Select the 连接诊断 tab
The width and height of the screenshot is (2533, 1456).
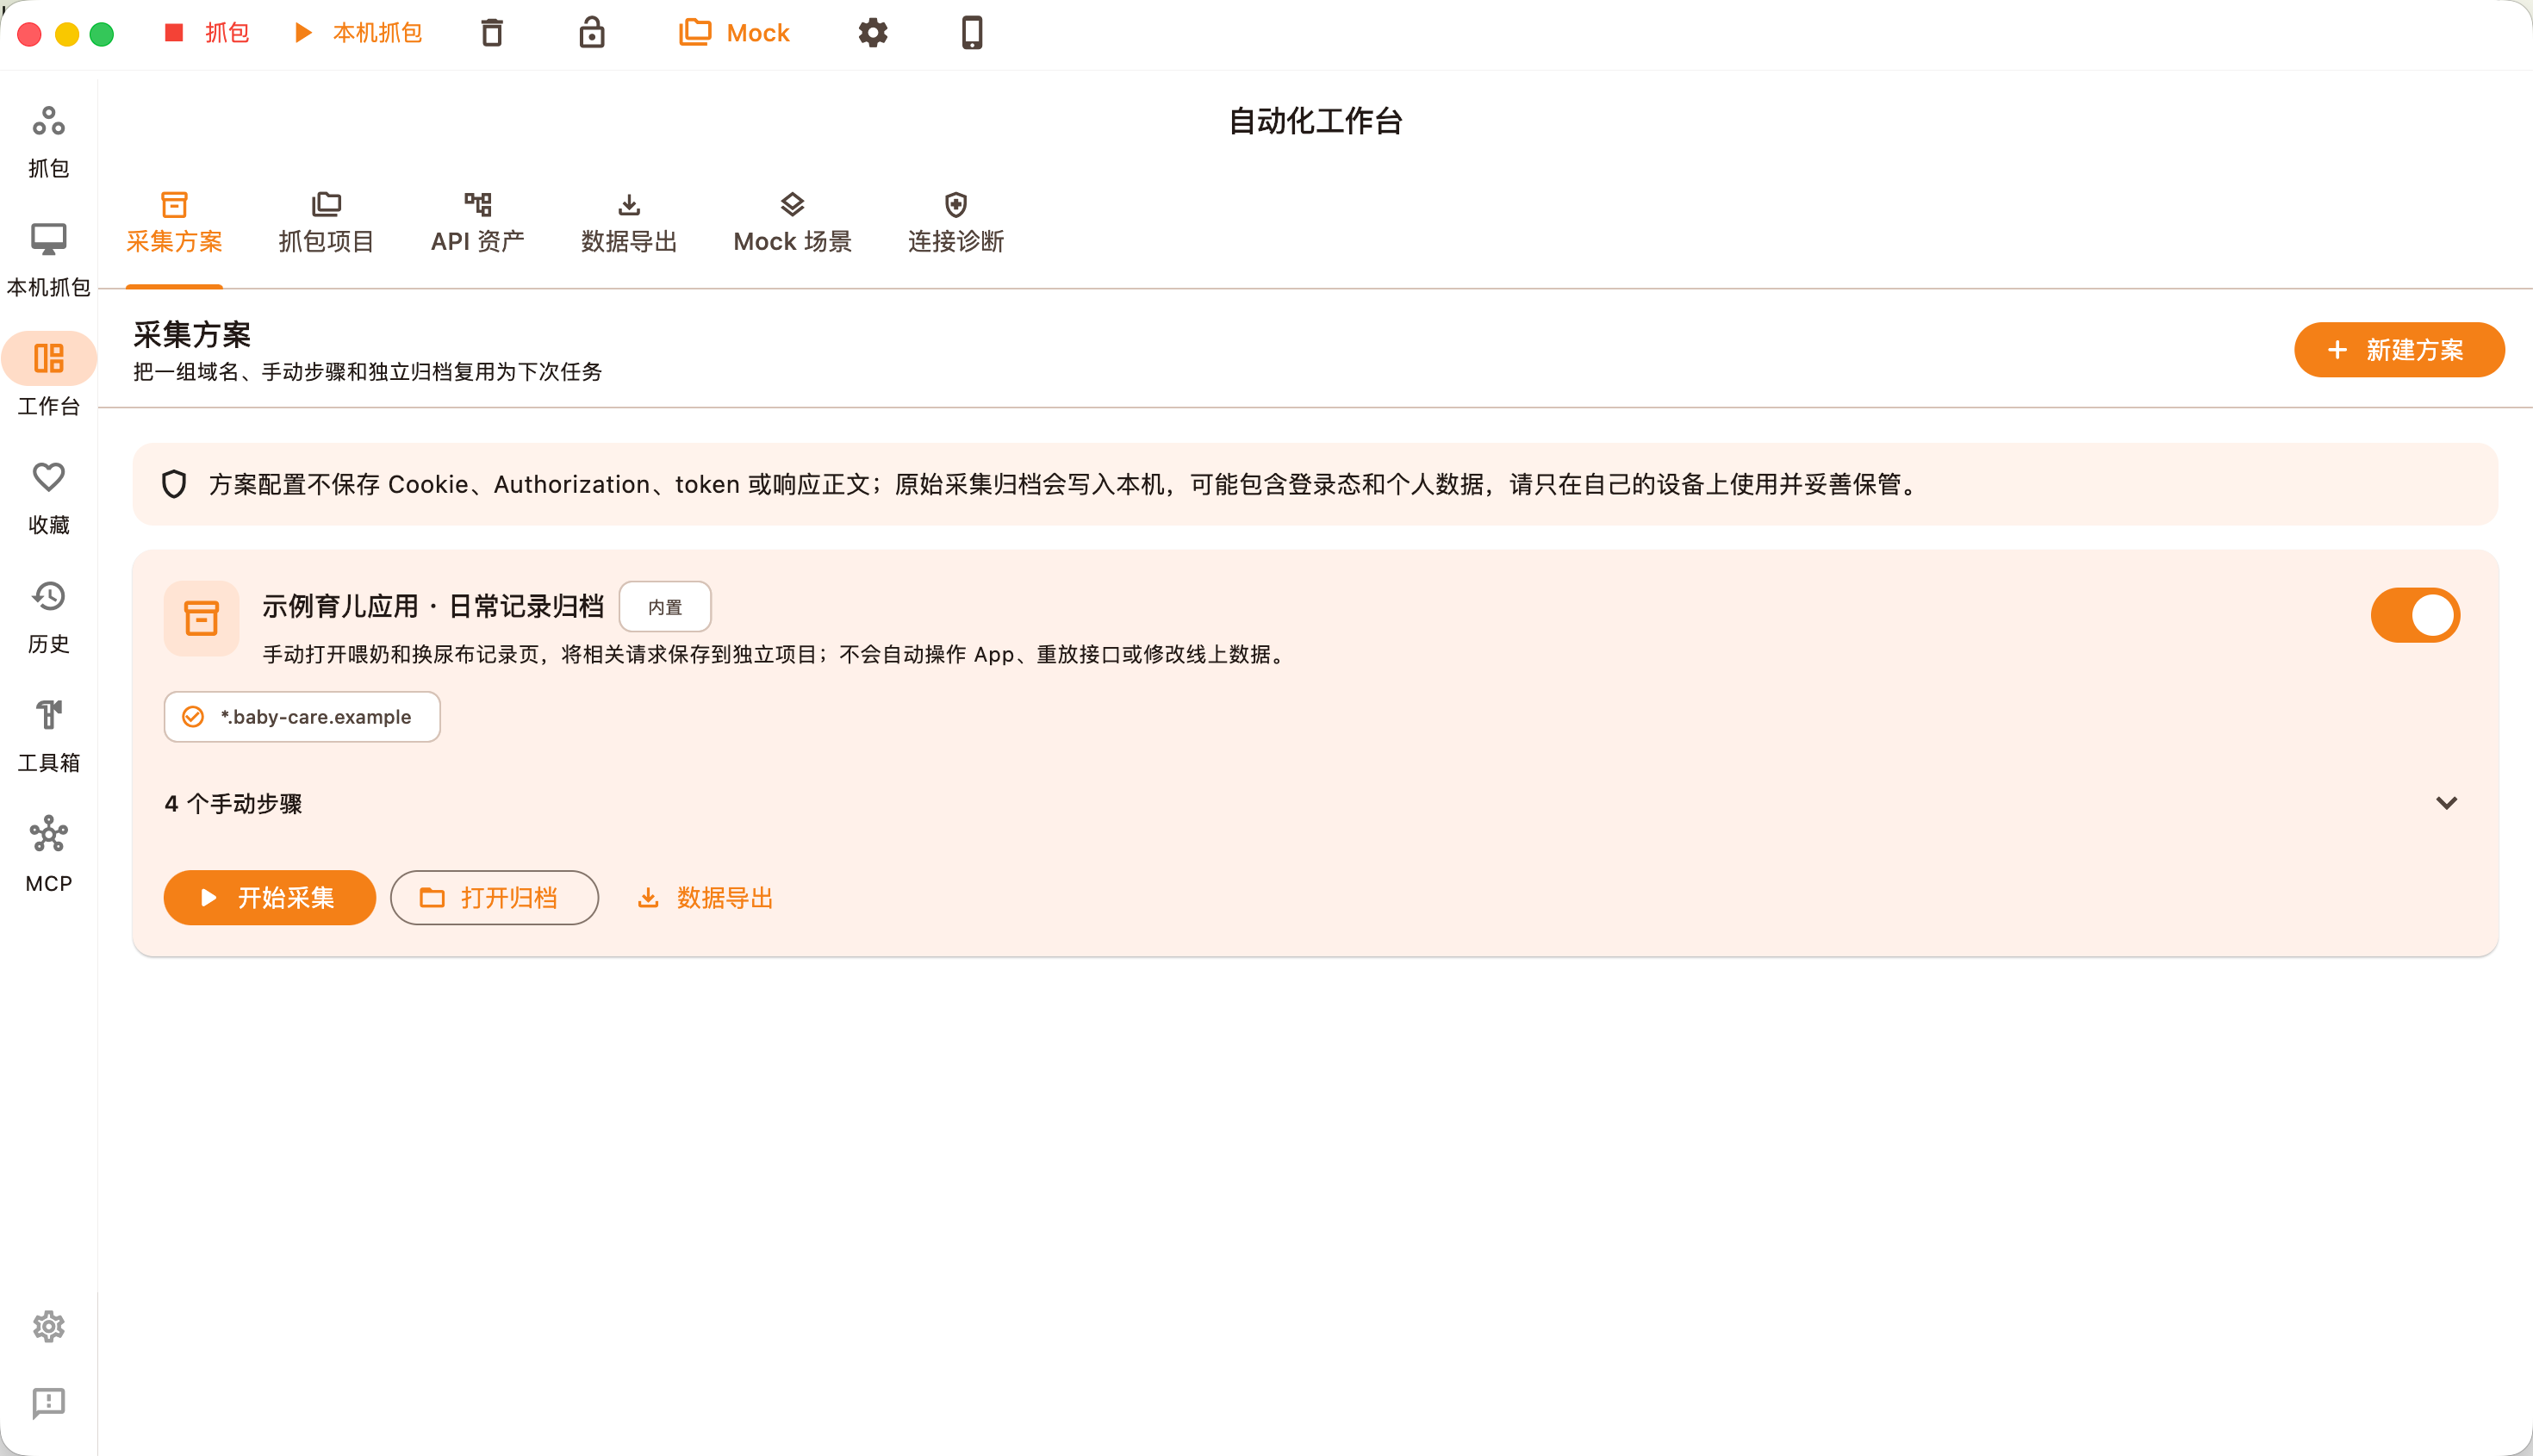coord(955,224)
